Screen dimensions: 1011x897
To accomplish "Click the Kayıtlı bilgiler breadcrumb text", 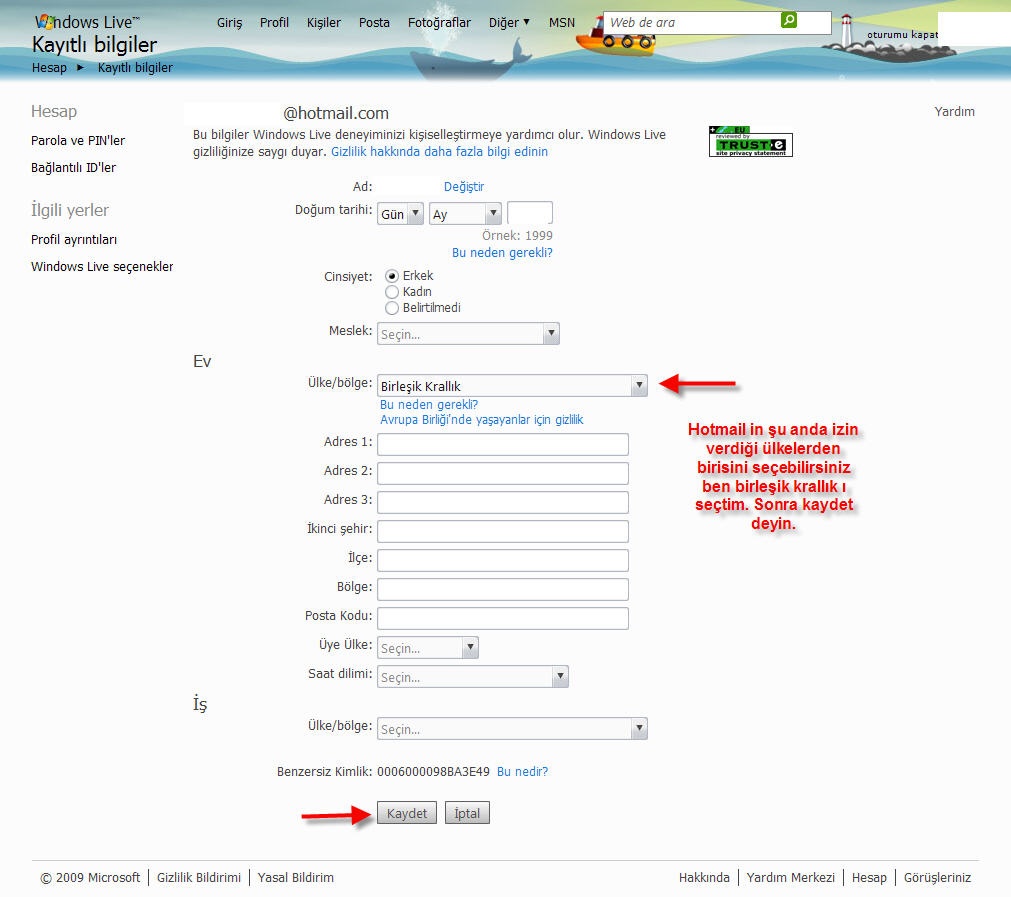I will pyautogui.click(x=135, y=68).
